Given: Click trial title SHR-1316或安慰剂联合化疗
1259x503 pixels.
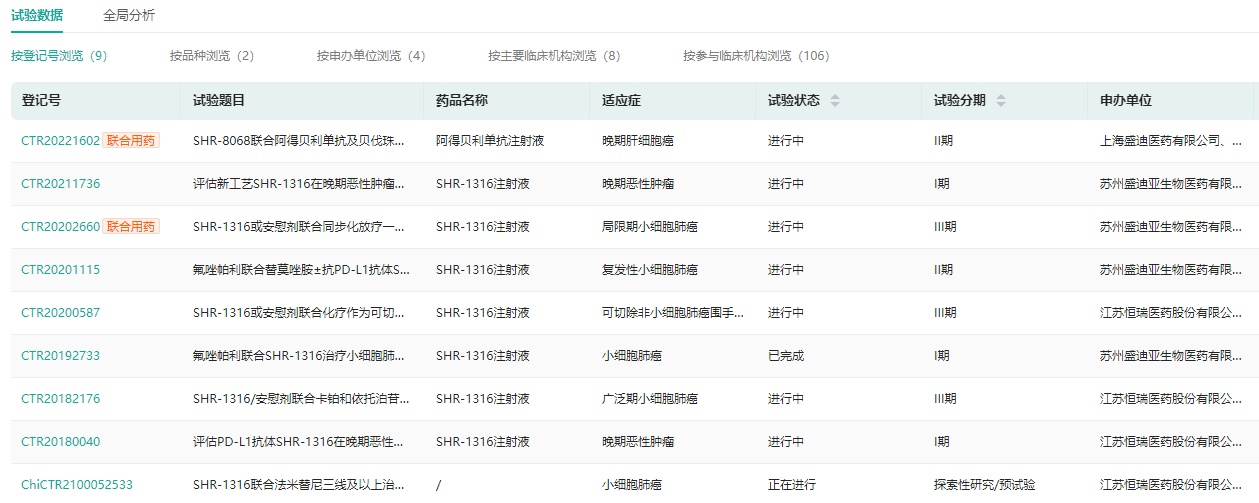Looking at the screenshot, I should coord(300,313).
